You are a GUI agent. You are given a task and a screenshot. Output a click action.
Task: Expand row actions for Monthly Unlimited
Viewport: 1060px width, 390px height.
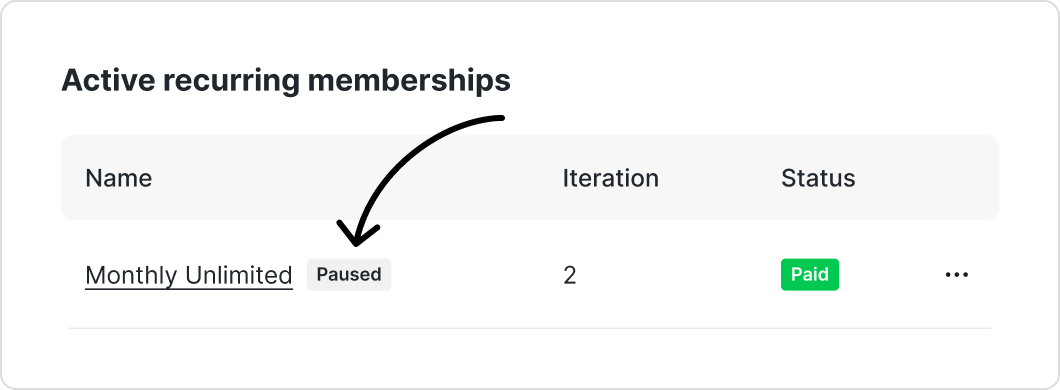pos(957,275)
